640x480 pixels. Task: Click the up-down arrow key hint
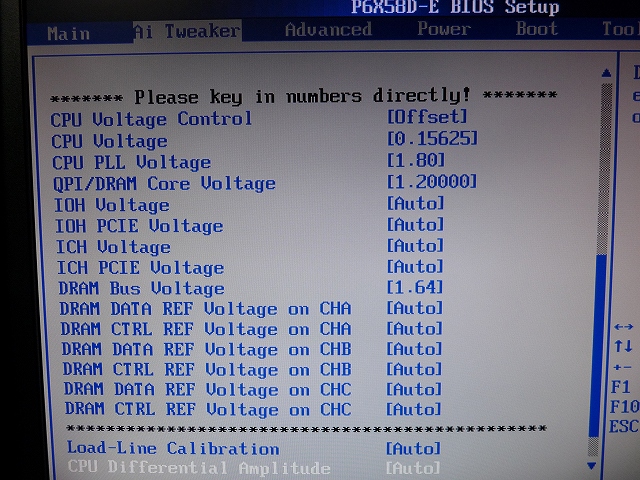(624, 347)
